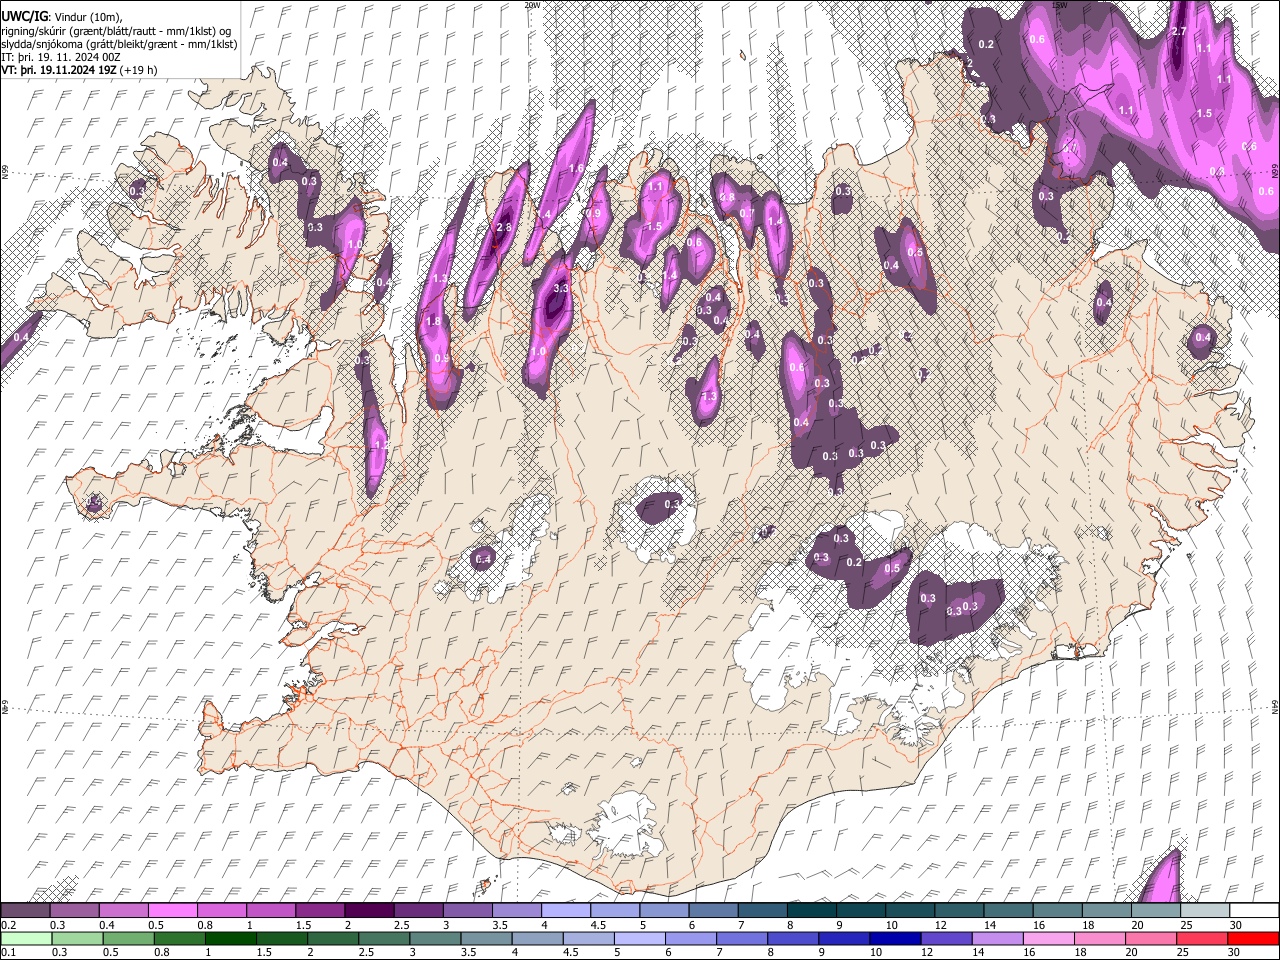Click the VT valid time '19Z' line
The width and height of the screenshot is (1280, 960).
[58, 71]
